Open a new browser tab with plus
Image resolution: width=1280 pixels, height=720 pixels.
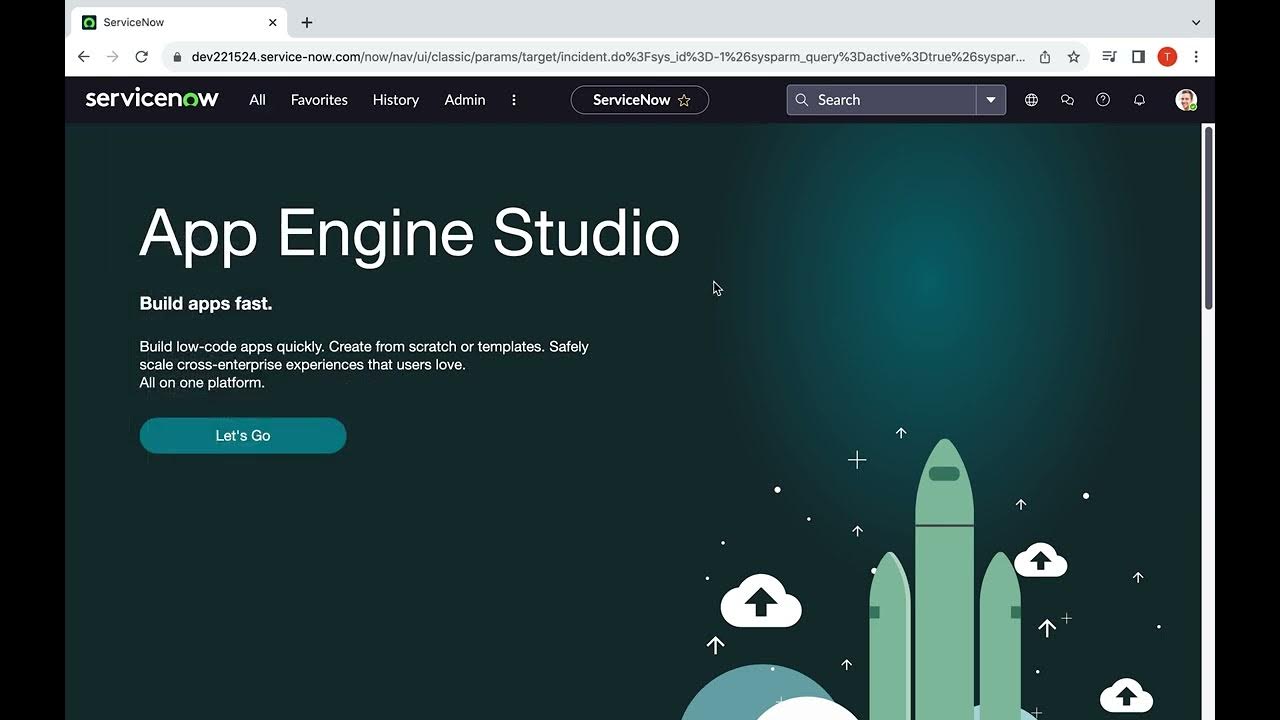(307, 22)
